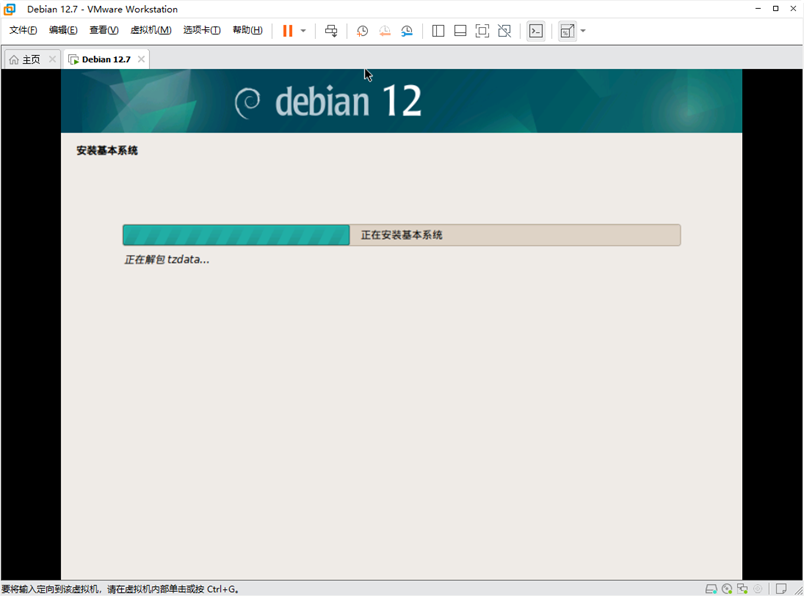The height and width of the screenshot is (596, 804).
Task: Click the installation progress bar
Action: (401, 235)
